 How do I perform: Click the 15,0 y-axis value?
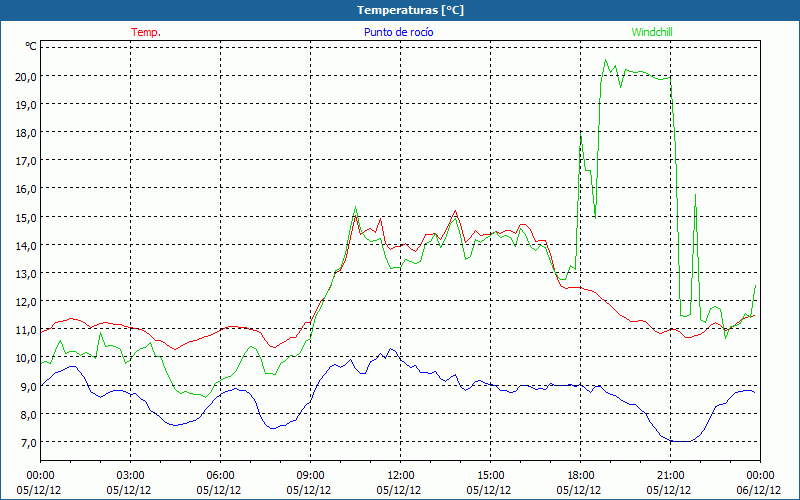click(27, 217)
